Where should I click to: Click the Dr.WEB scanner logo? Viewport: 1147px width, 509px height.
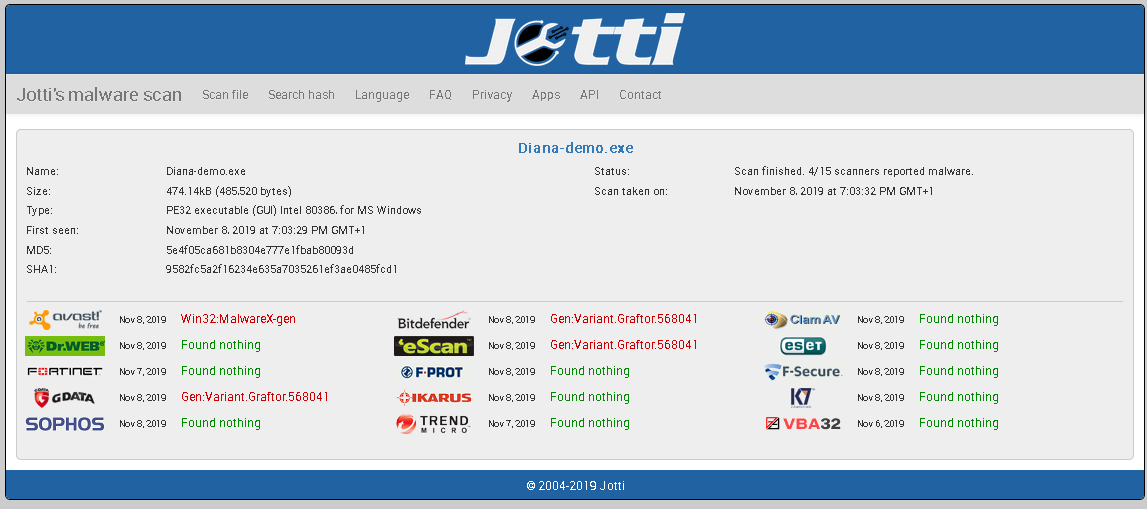(65, 345)
